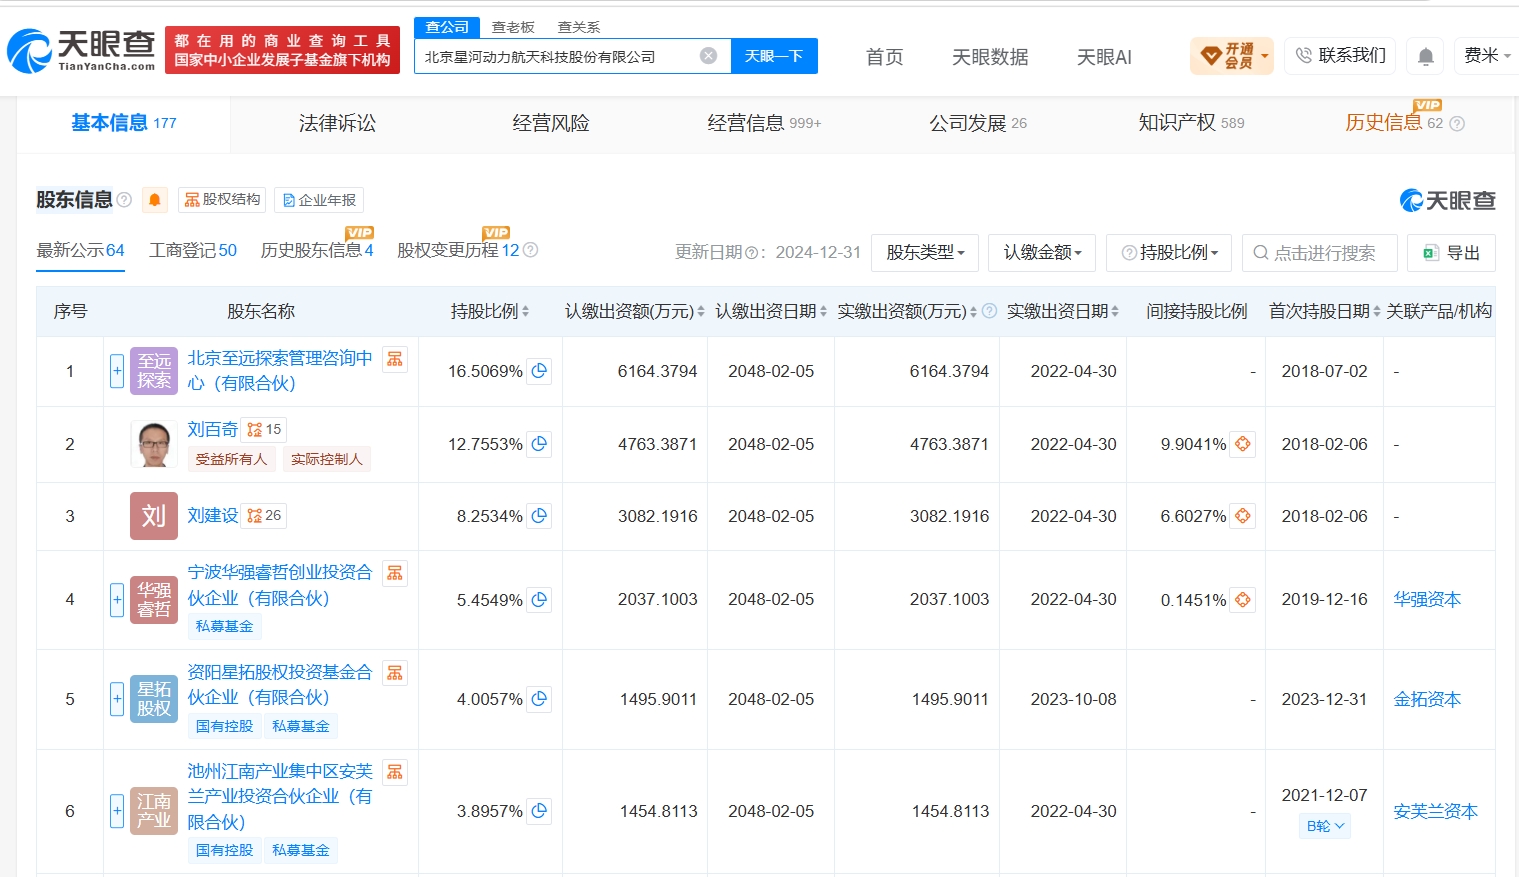The image size is (1519, 877).
Task: Click shareholder search box 点击进行搜索
Action: click(1320, 253)
